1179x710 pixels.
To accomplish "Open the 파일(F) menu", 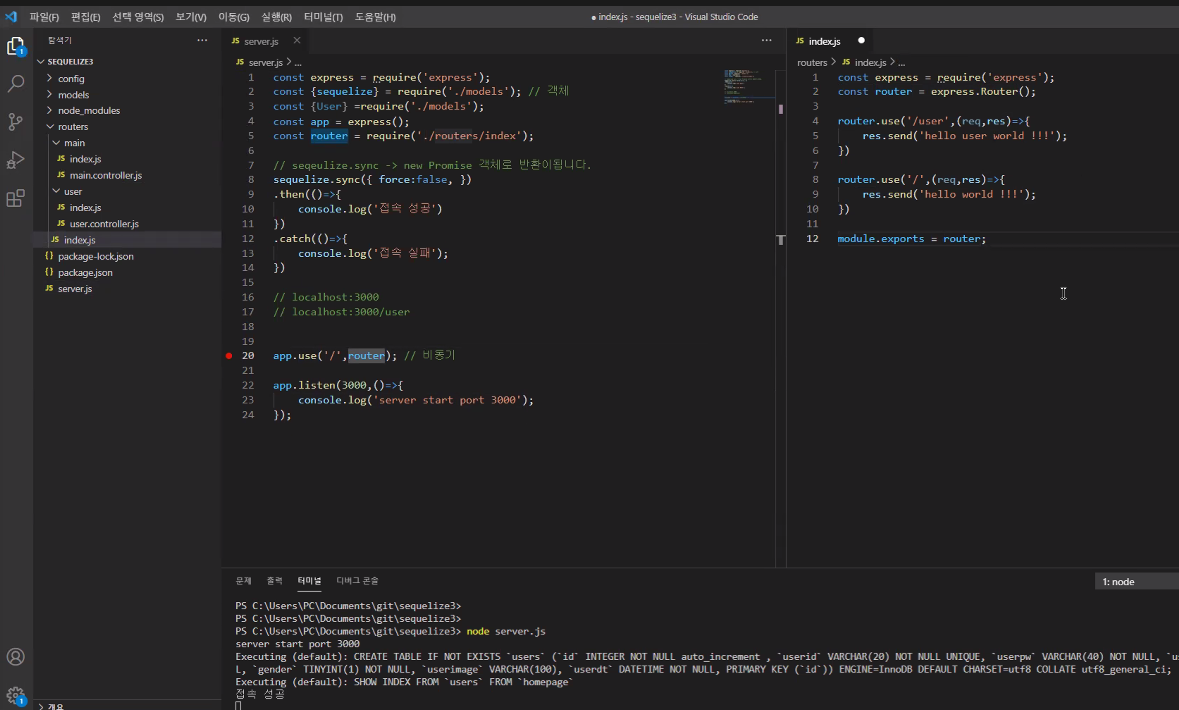I will (x=44, y=17).
